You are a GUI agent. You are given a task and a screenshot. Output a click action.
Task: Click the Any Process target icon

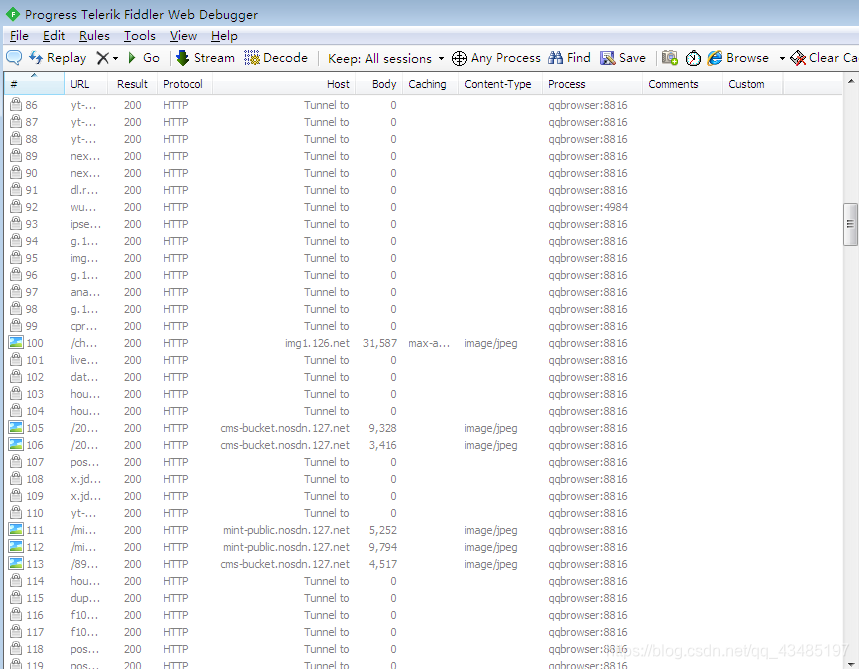click(459, 58)
